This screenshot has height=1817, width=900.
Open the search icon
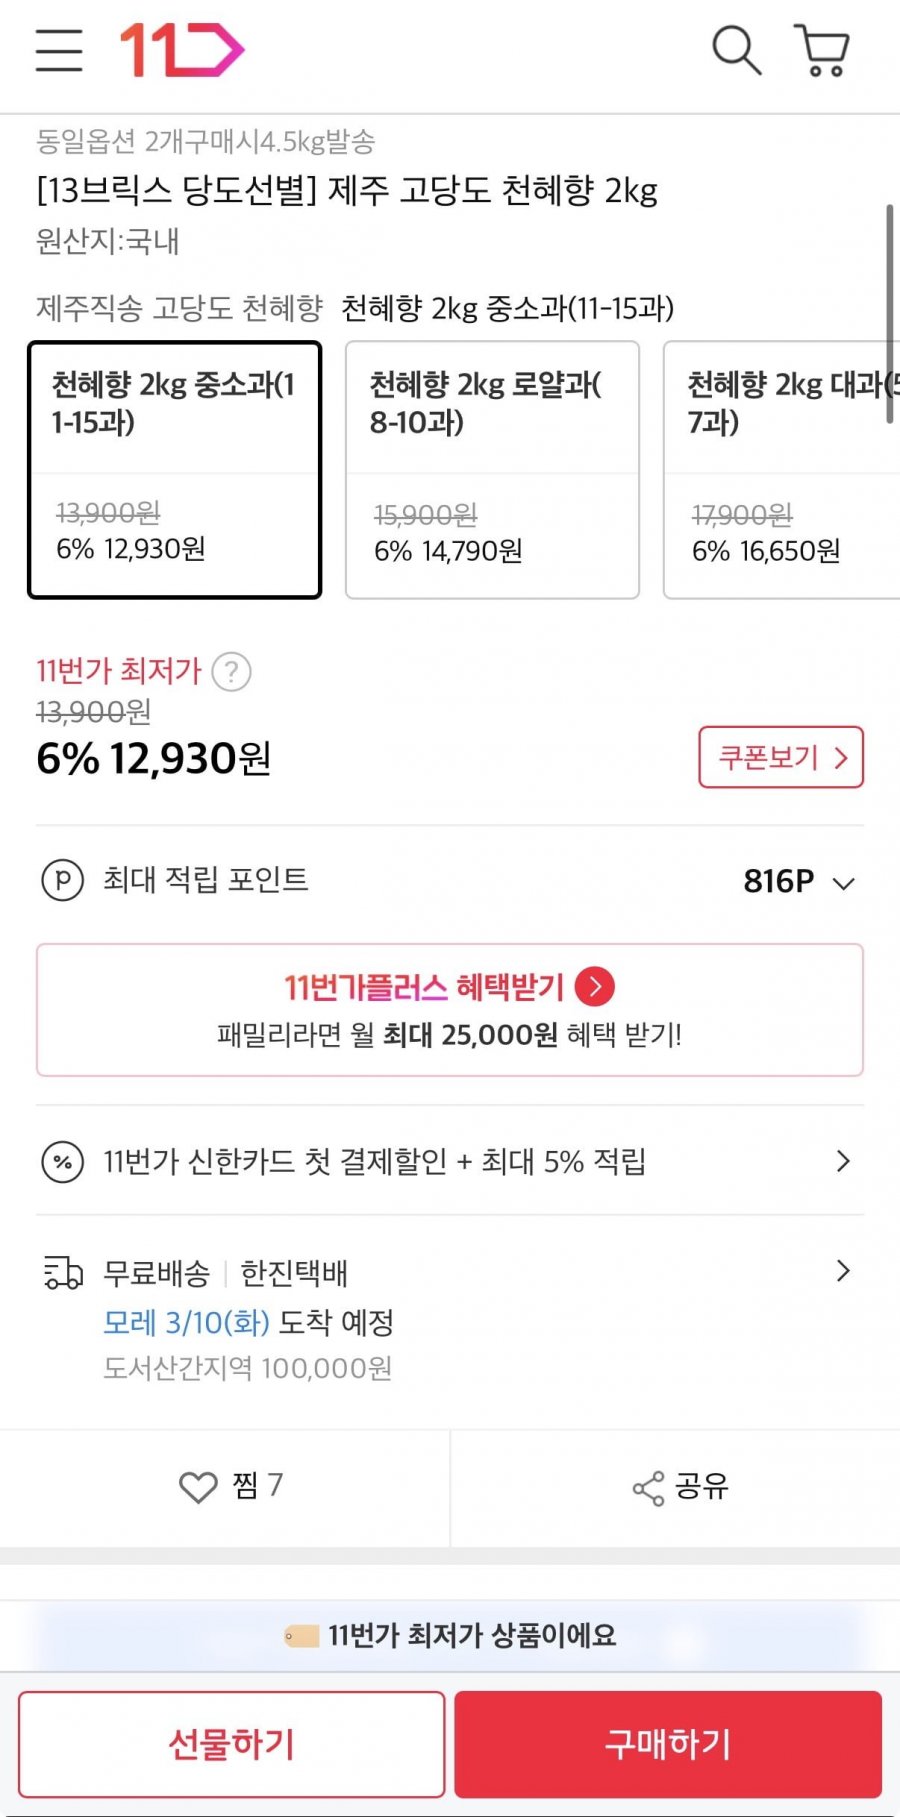(736, 50)
